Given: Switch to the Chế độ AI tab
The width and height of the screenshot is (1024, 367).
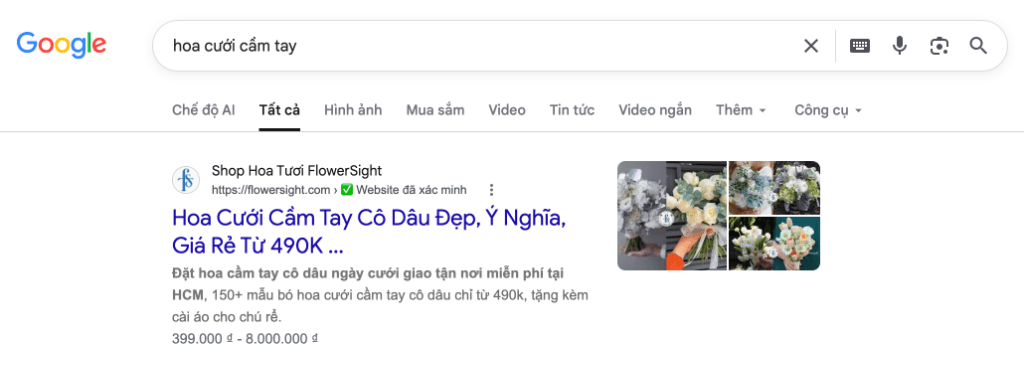Looking at the screenshot, I should pos(203,110).
